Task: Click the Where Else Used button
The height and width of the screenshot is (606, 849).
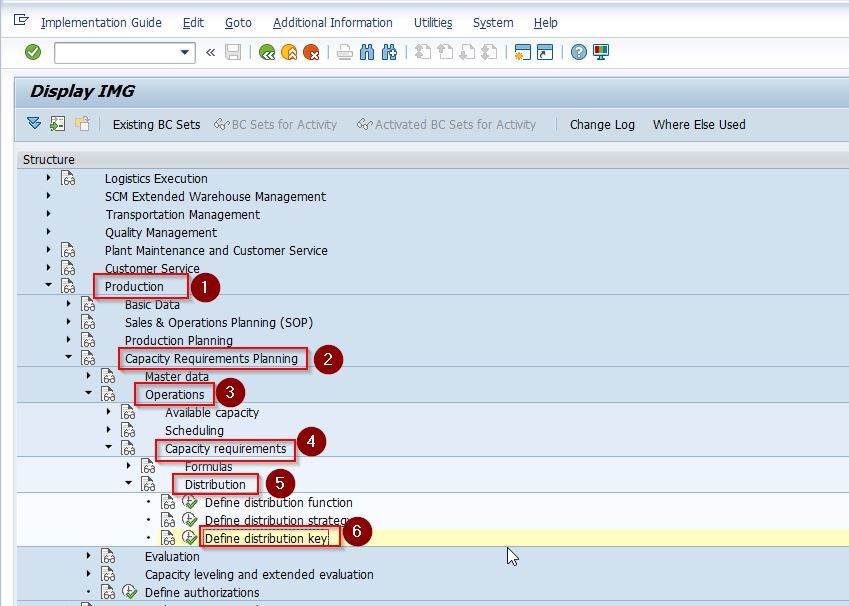Action: [699, 125]
